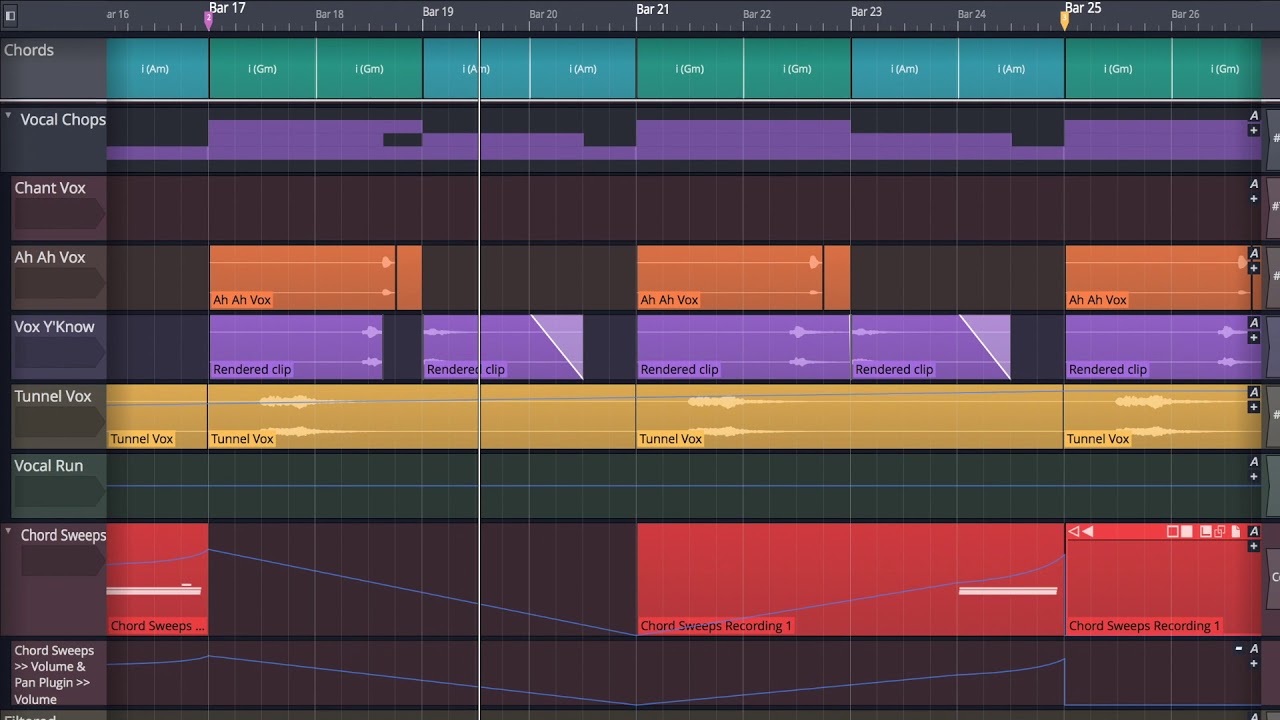Click the pink marker 2 at Bar 17

[208, 19]
